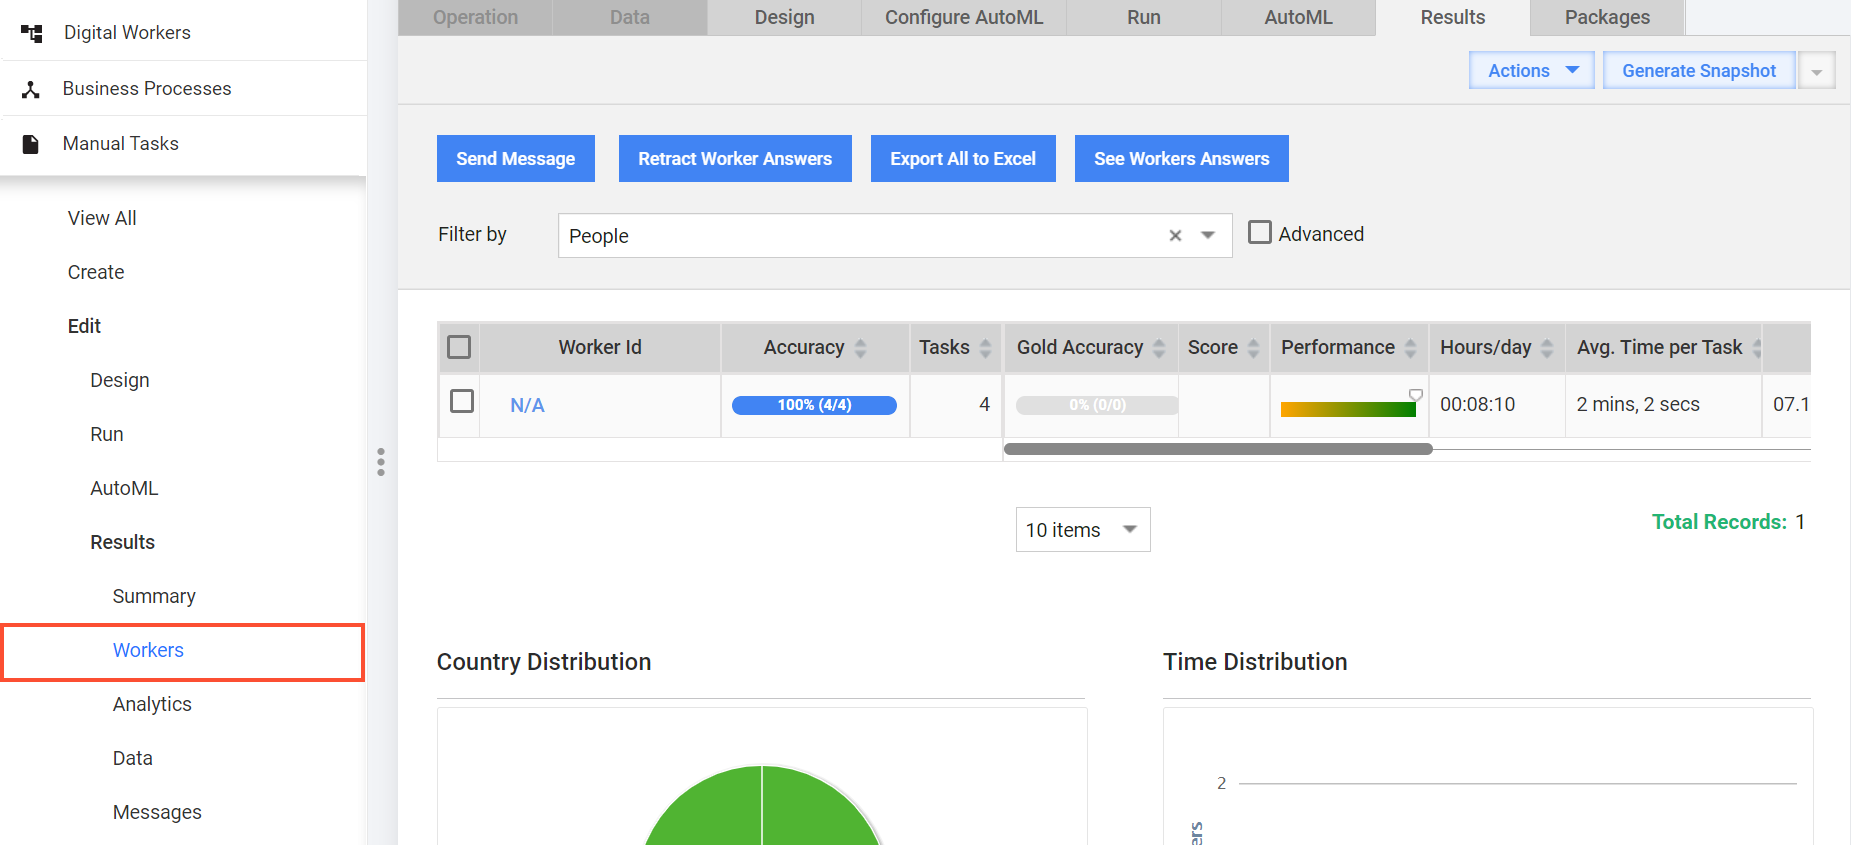This screenshot has width=1851, height=845.
Task: Click the Business Processes icon
Action: 31,89
